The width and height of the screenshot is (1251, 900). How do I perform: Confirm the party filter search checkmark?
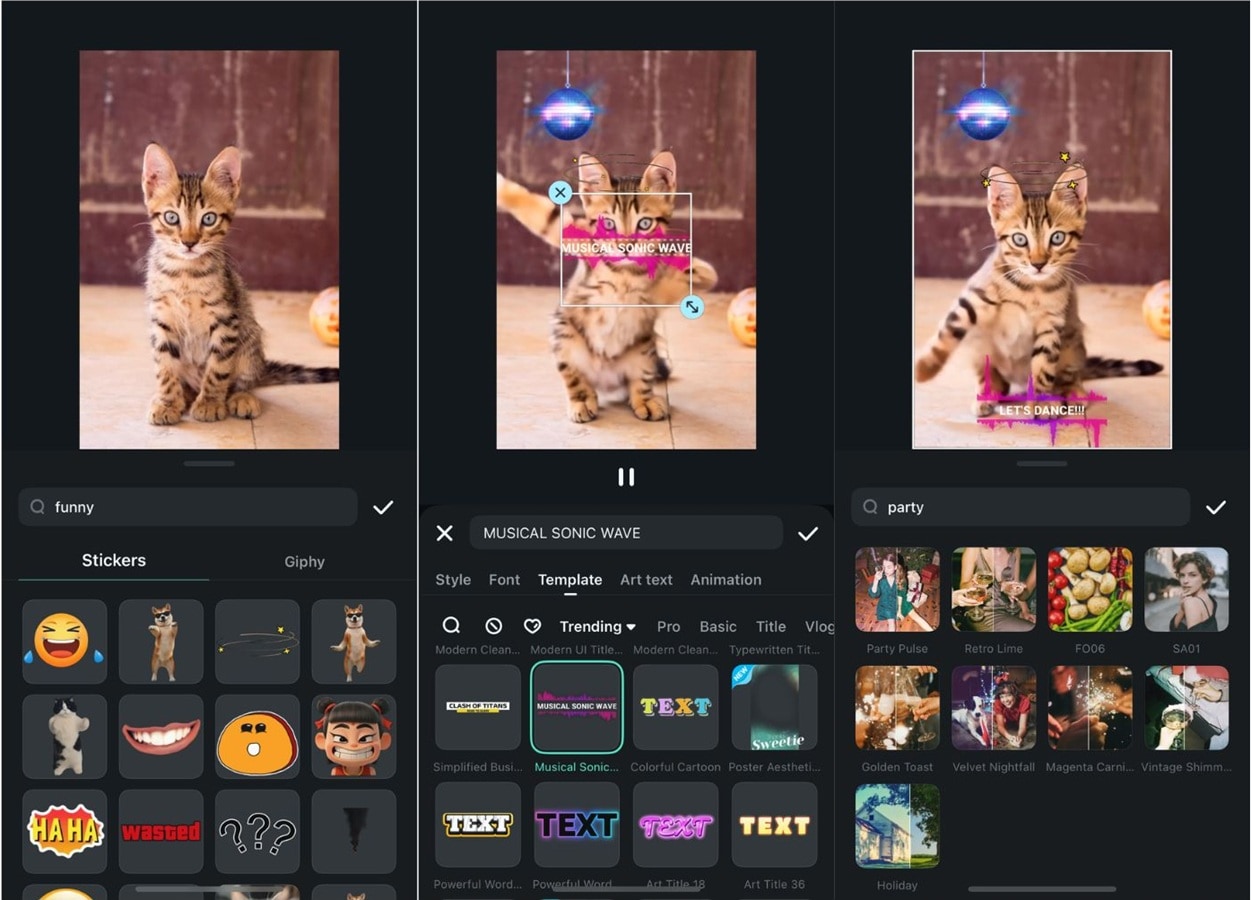pos(1216,507)
